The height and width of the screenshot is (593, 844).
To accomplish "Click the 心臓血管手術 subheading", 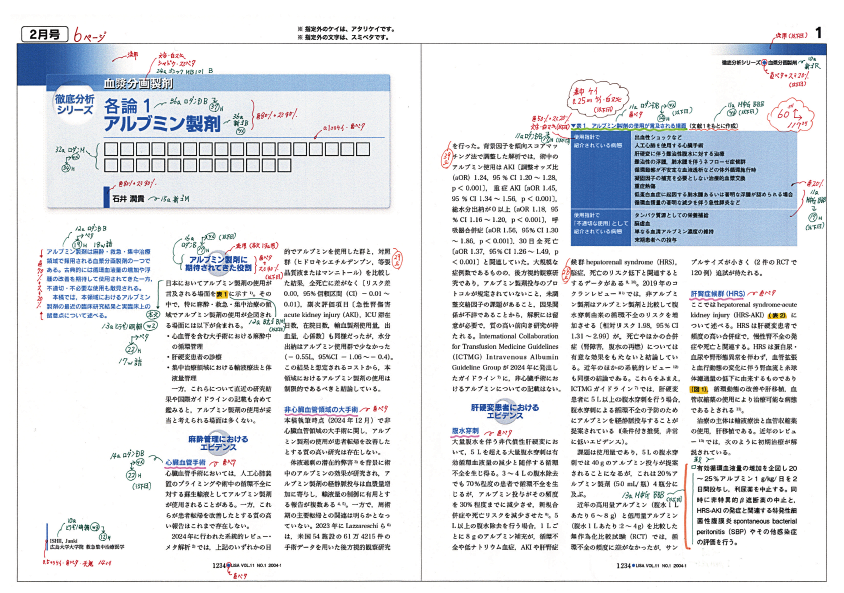I will pos(184,462).
